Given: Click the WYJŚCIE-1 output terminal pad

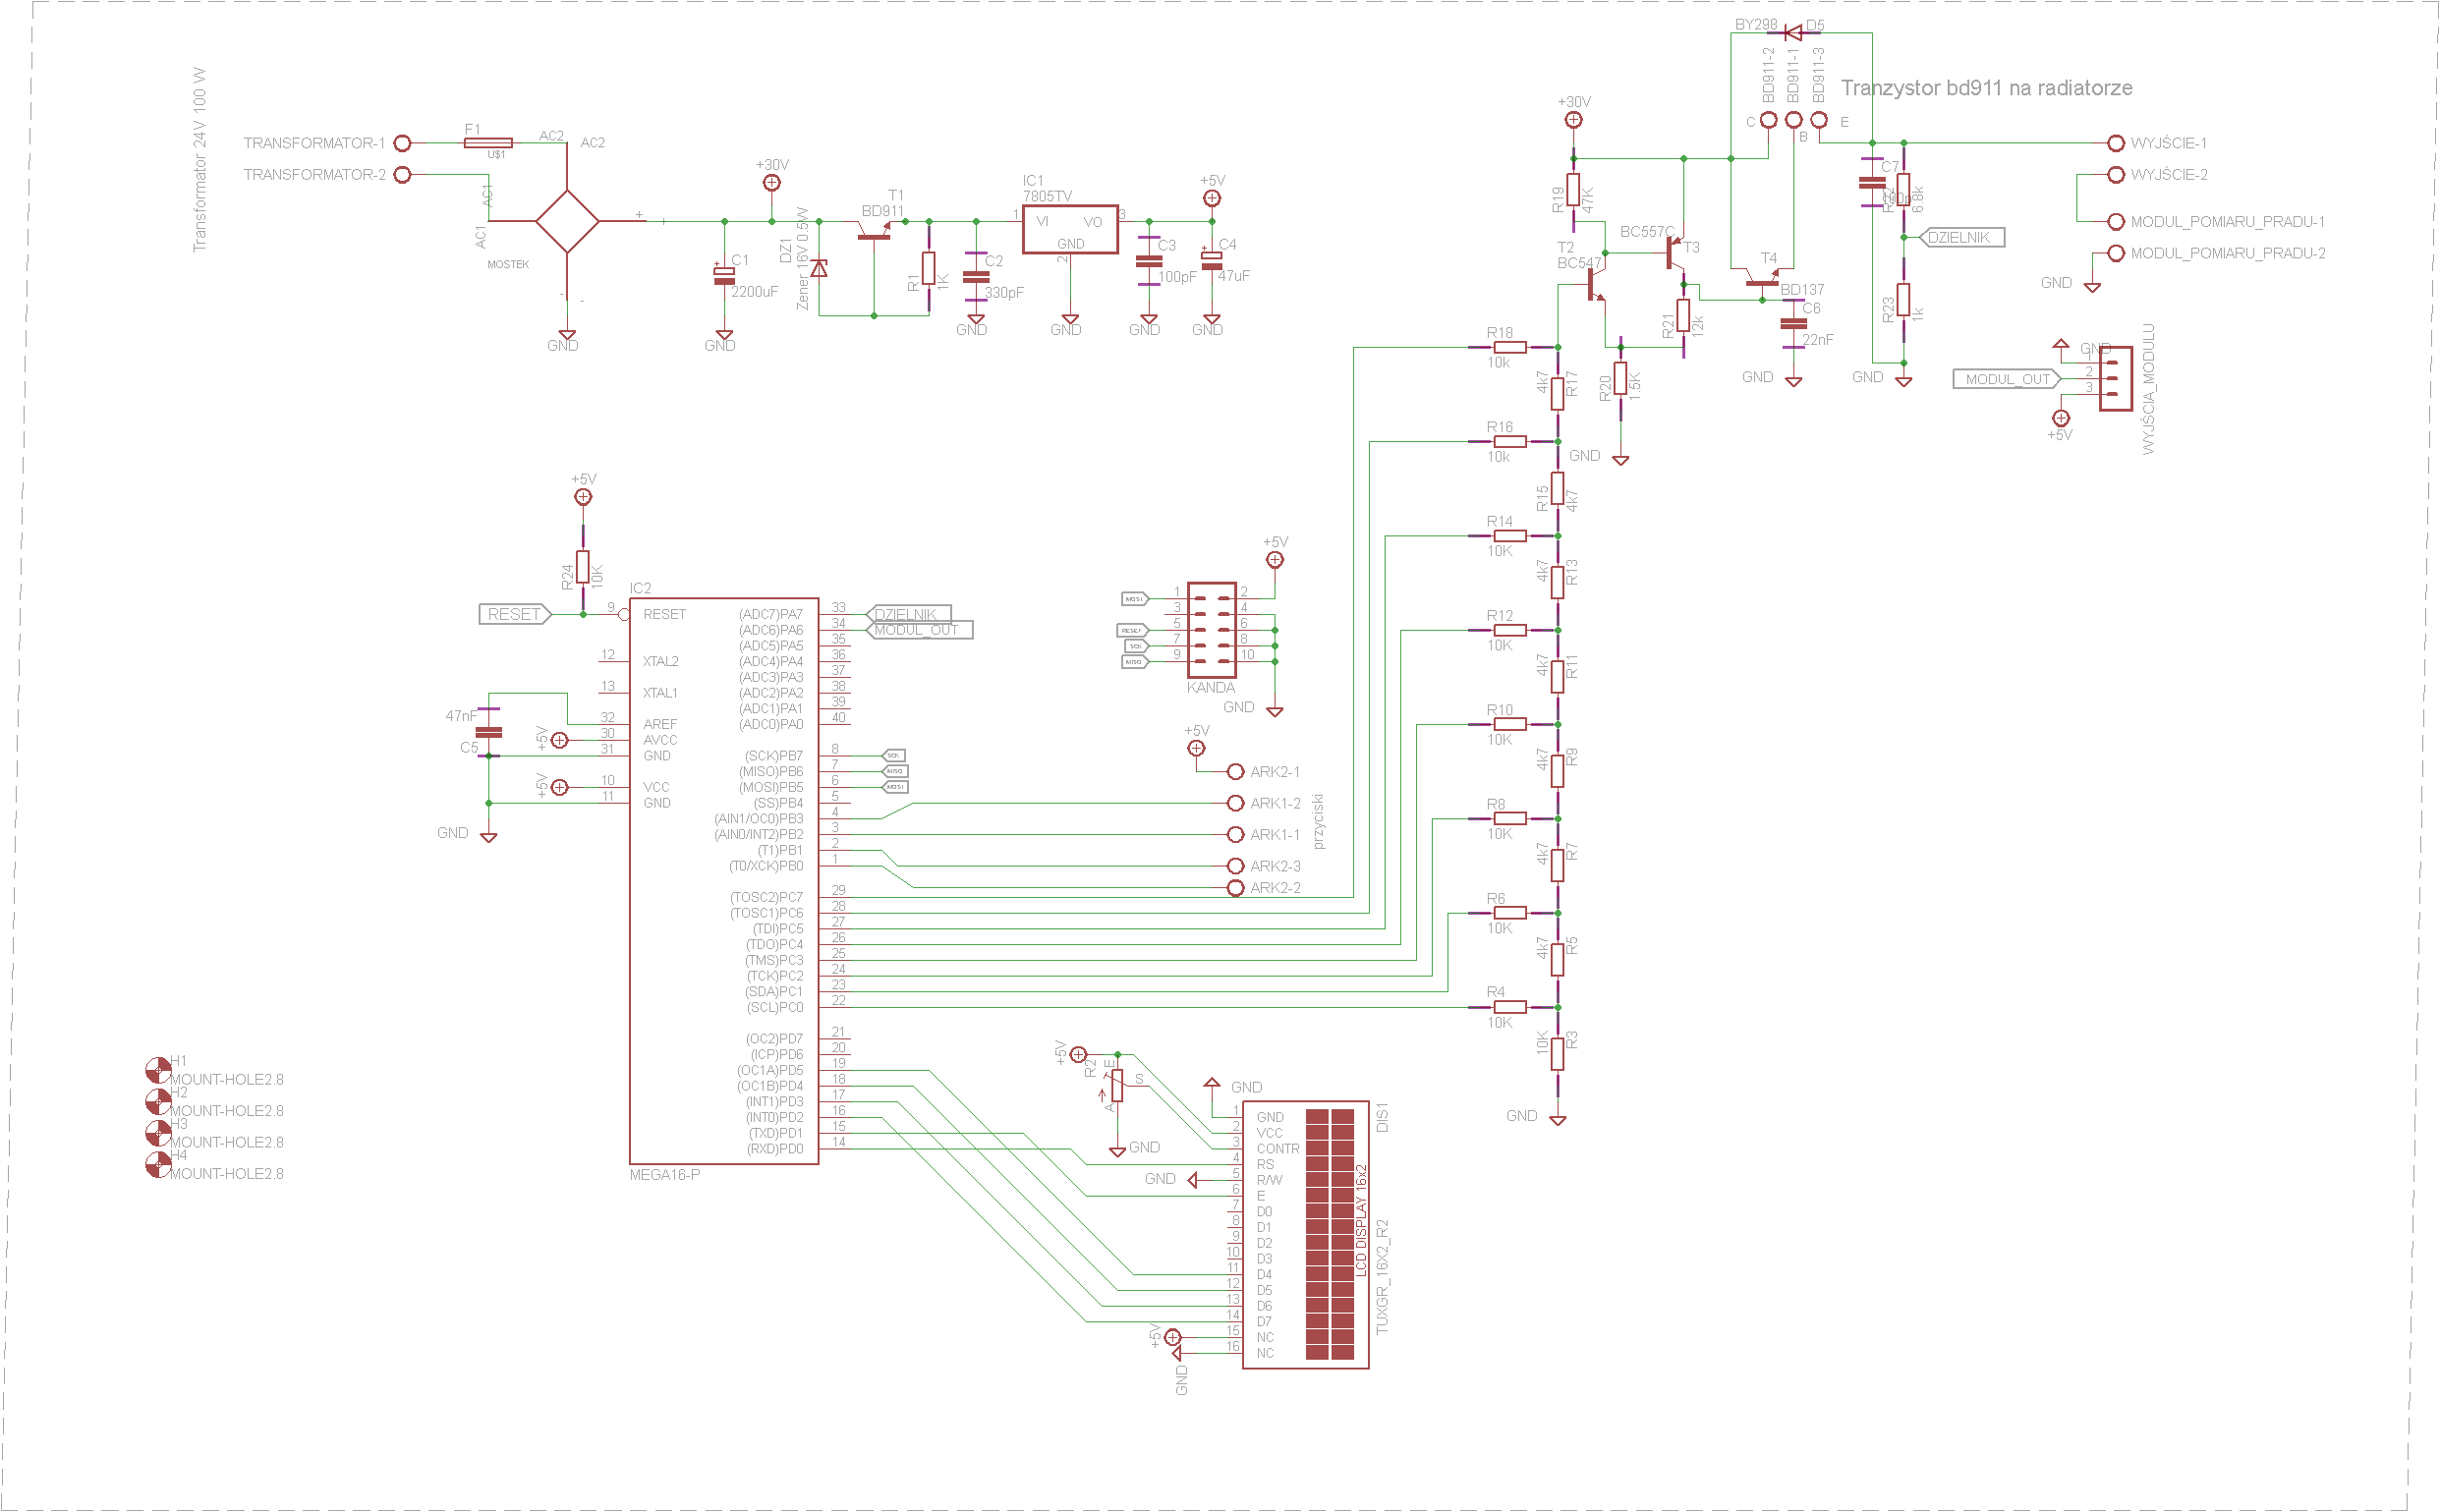Looking at the screenshot, I should click(2115, 143).
